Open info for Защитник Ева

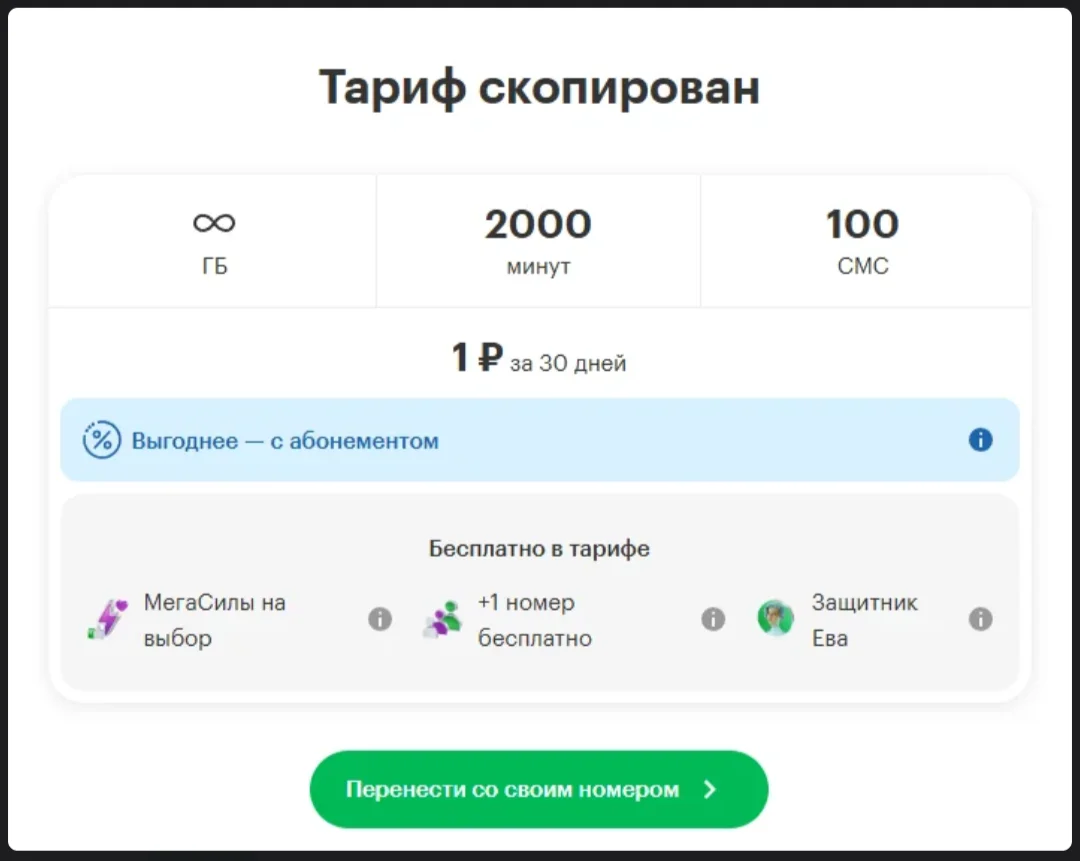(980, 619)
